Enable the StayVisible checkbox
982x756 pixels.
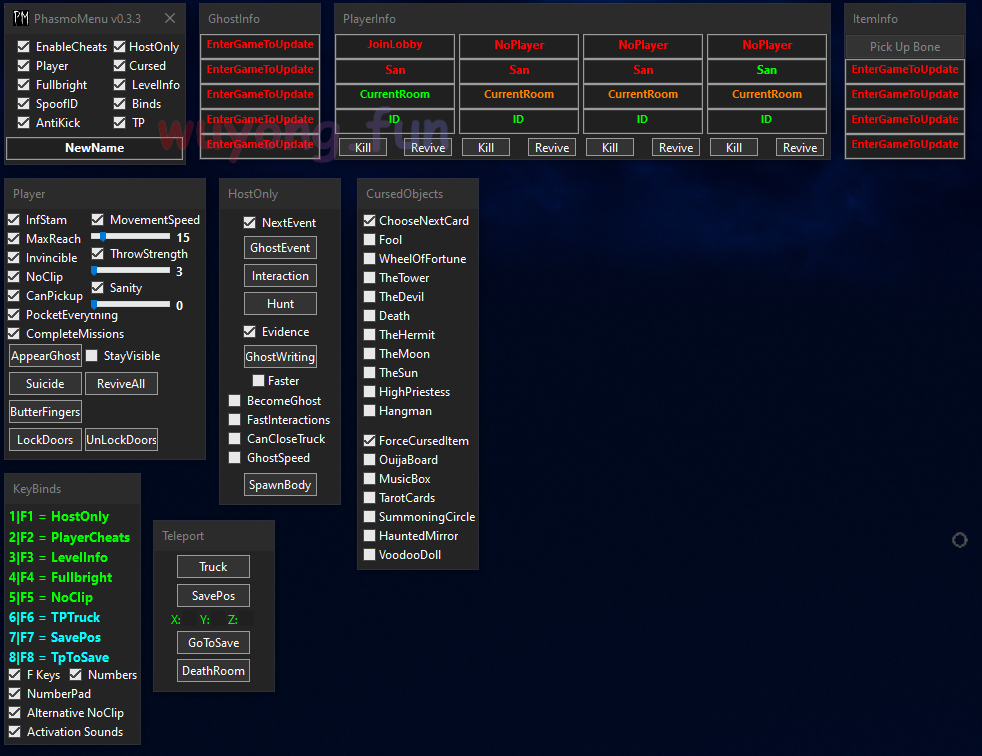pyautogui.click(x=92, y=356)
